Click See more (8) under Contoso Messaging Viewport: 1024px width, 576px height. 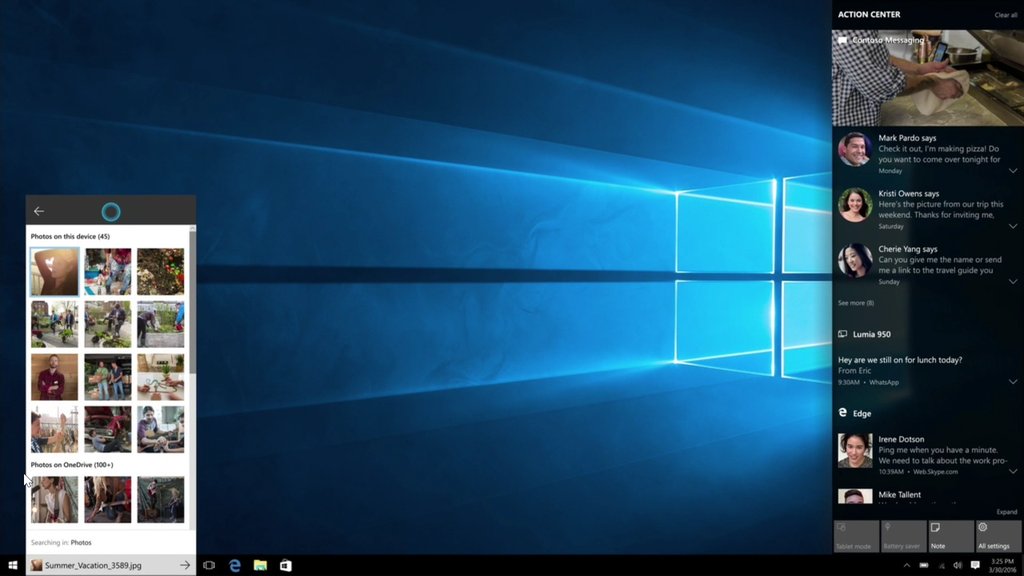pyautogui.click(x=855, y=302)
